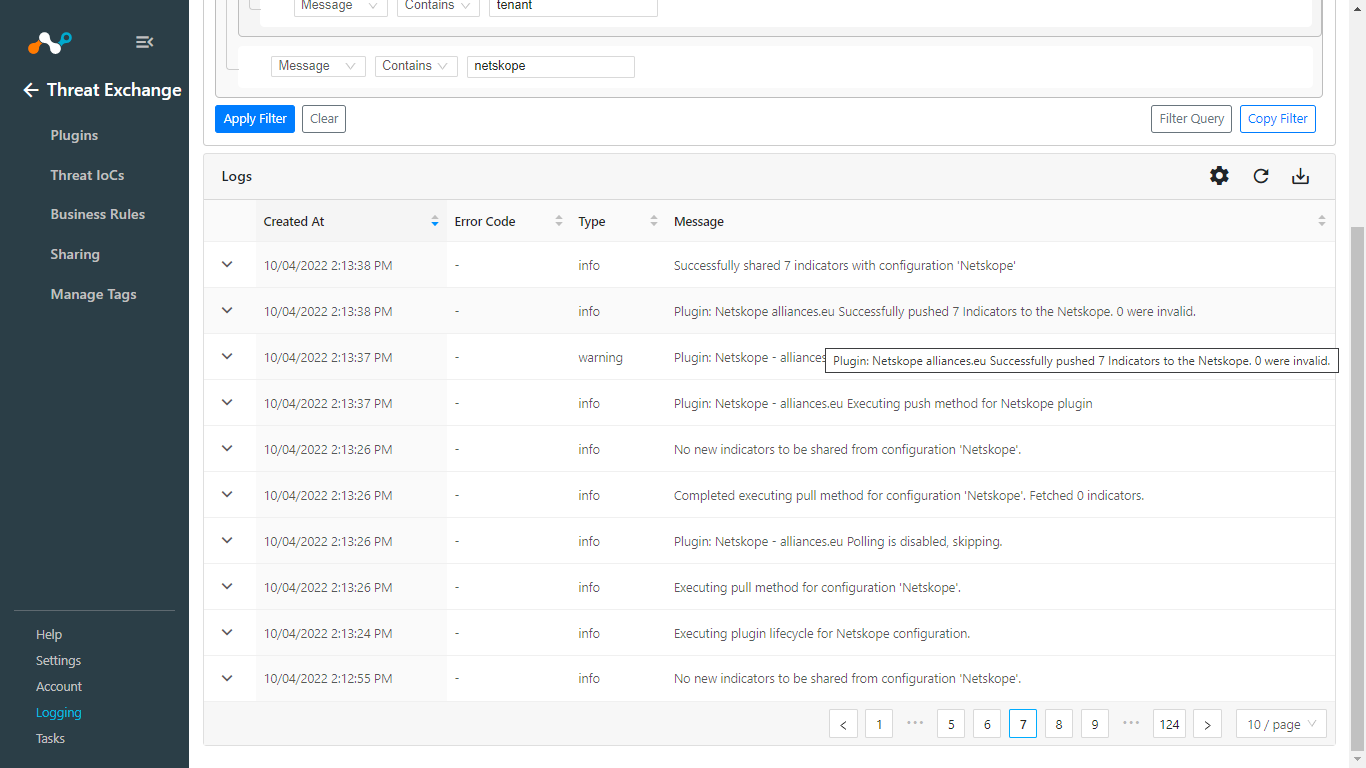Go to page 6

click(987, 724)
